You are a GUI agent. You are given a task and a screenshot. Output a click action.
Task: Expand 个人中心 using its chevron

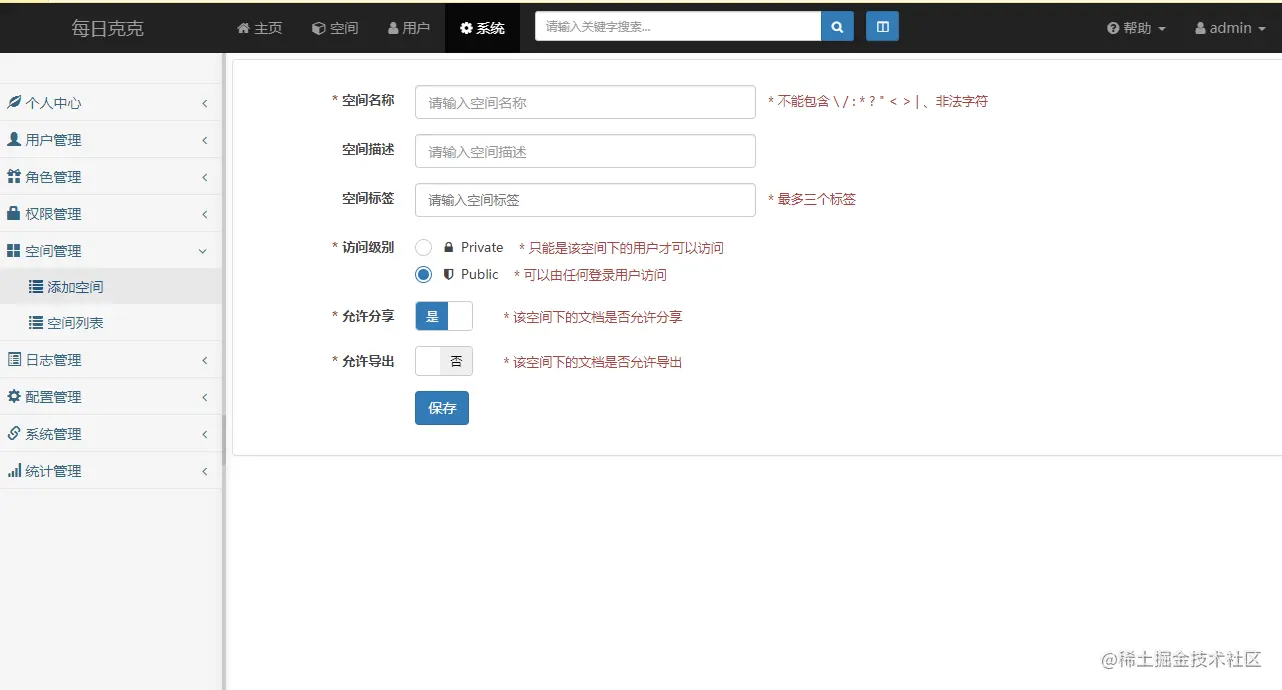point(204,103)
